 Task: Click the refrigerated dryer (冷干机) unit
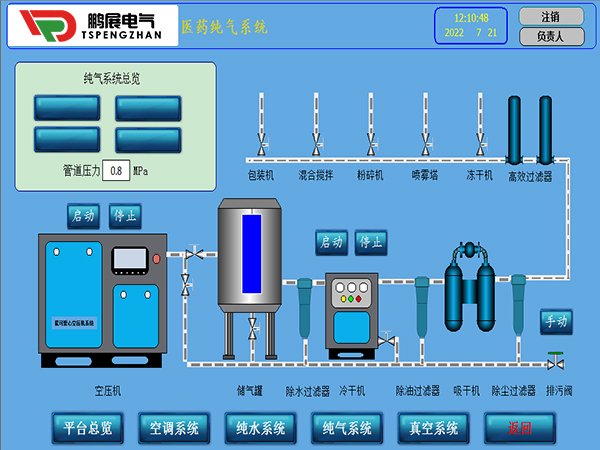[x=352, y=312]
